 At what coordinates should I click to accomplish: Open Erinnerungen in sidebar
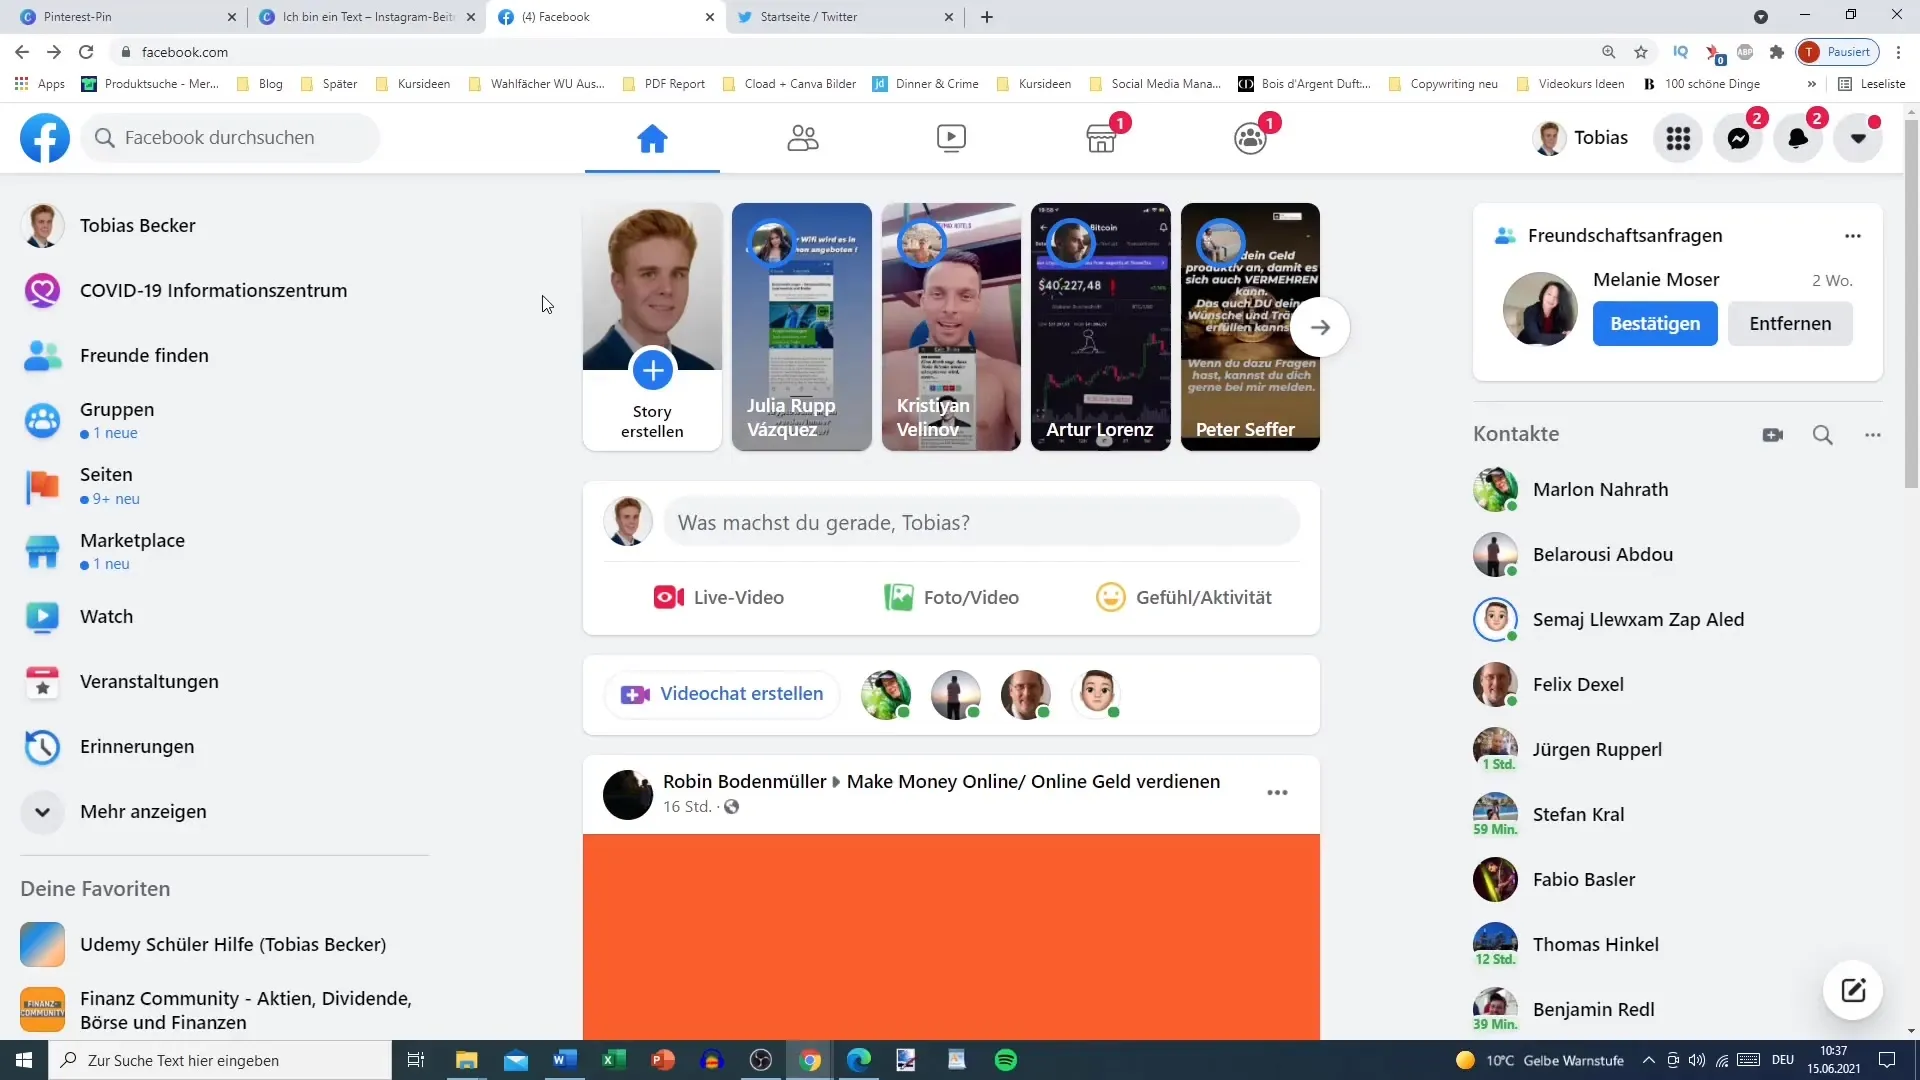[225, 747]
